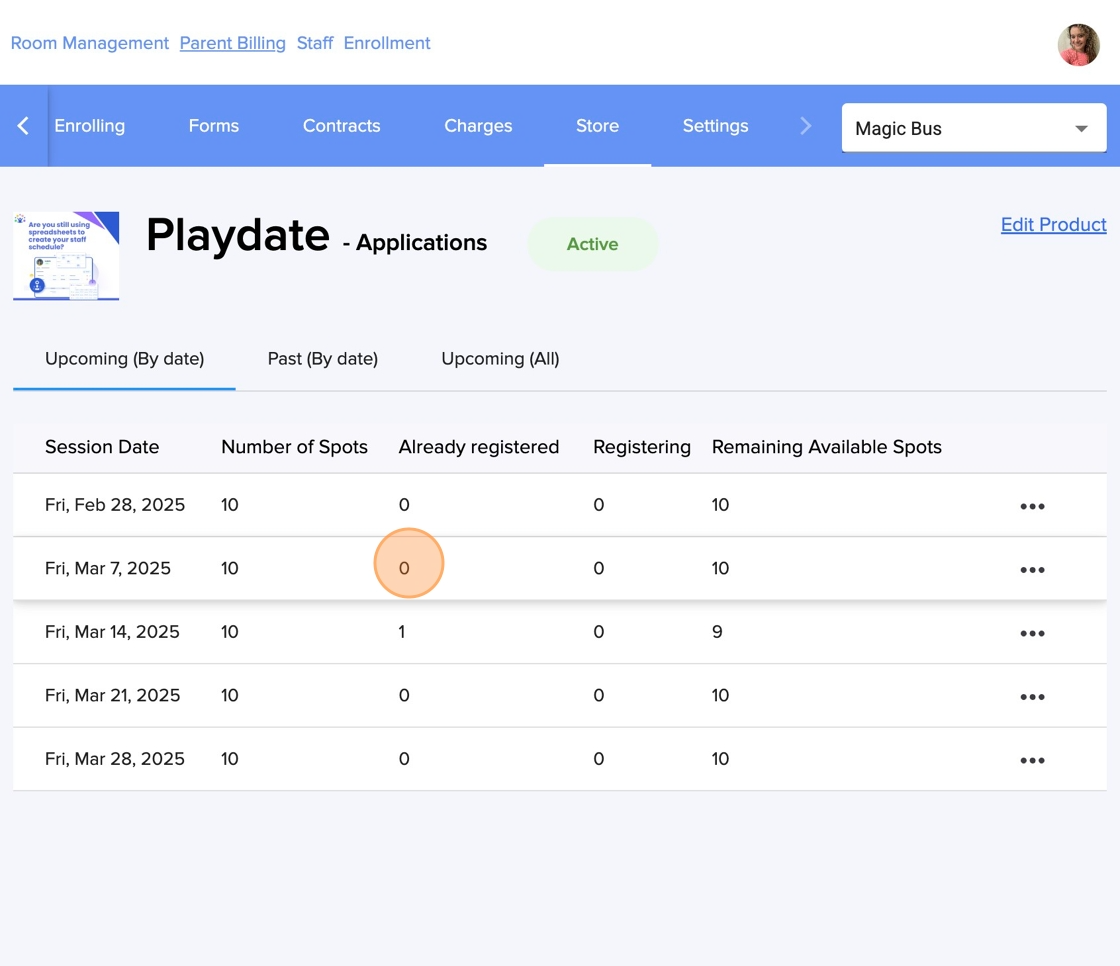1120x966 pixels.
Task: Click Already registered 0 in Mar 7 row
Action: point(404,568)
